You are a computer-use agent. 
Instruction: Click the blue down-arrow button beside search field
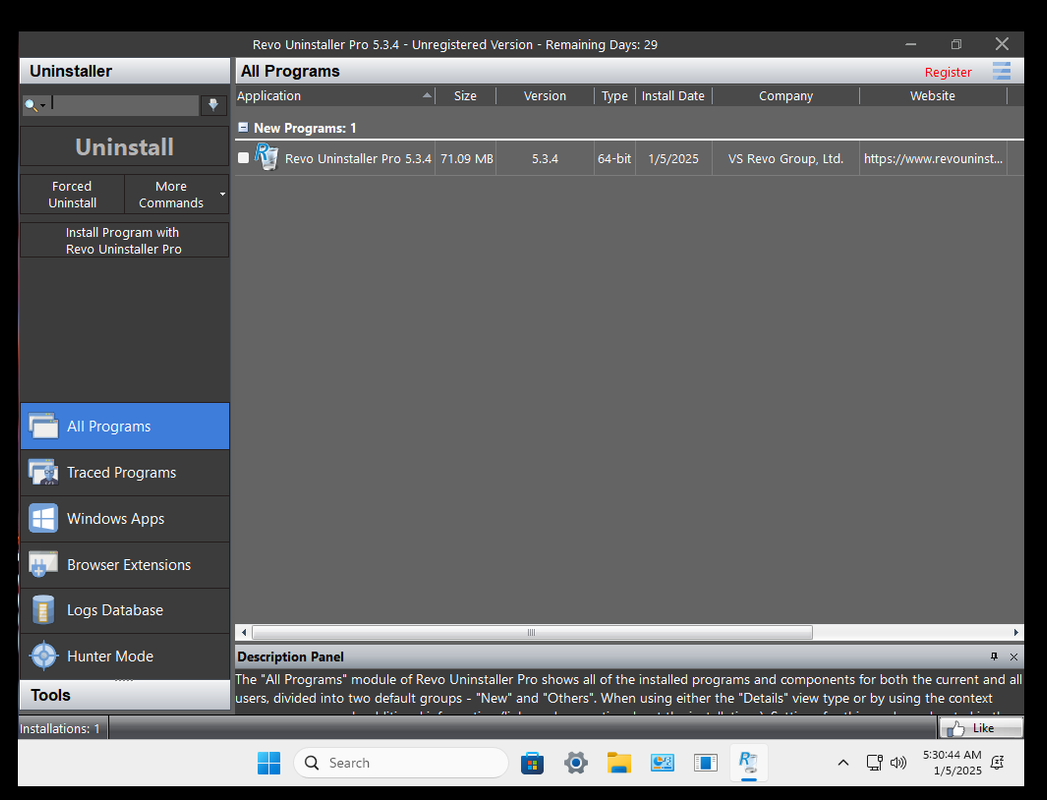point(214,105)
